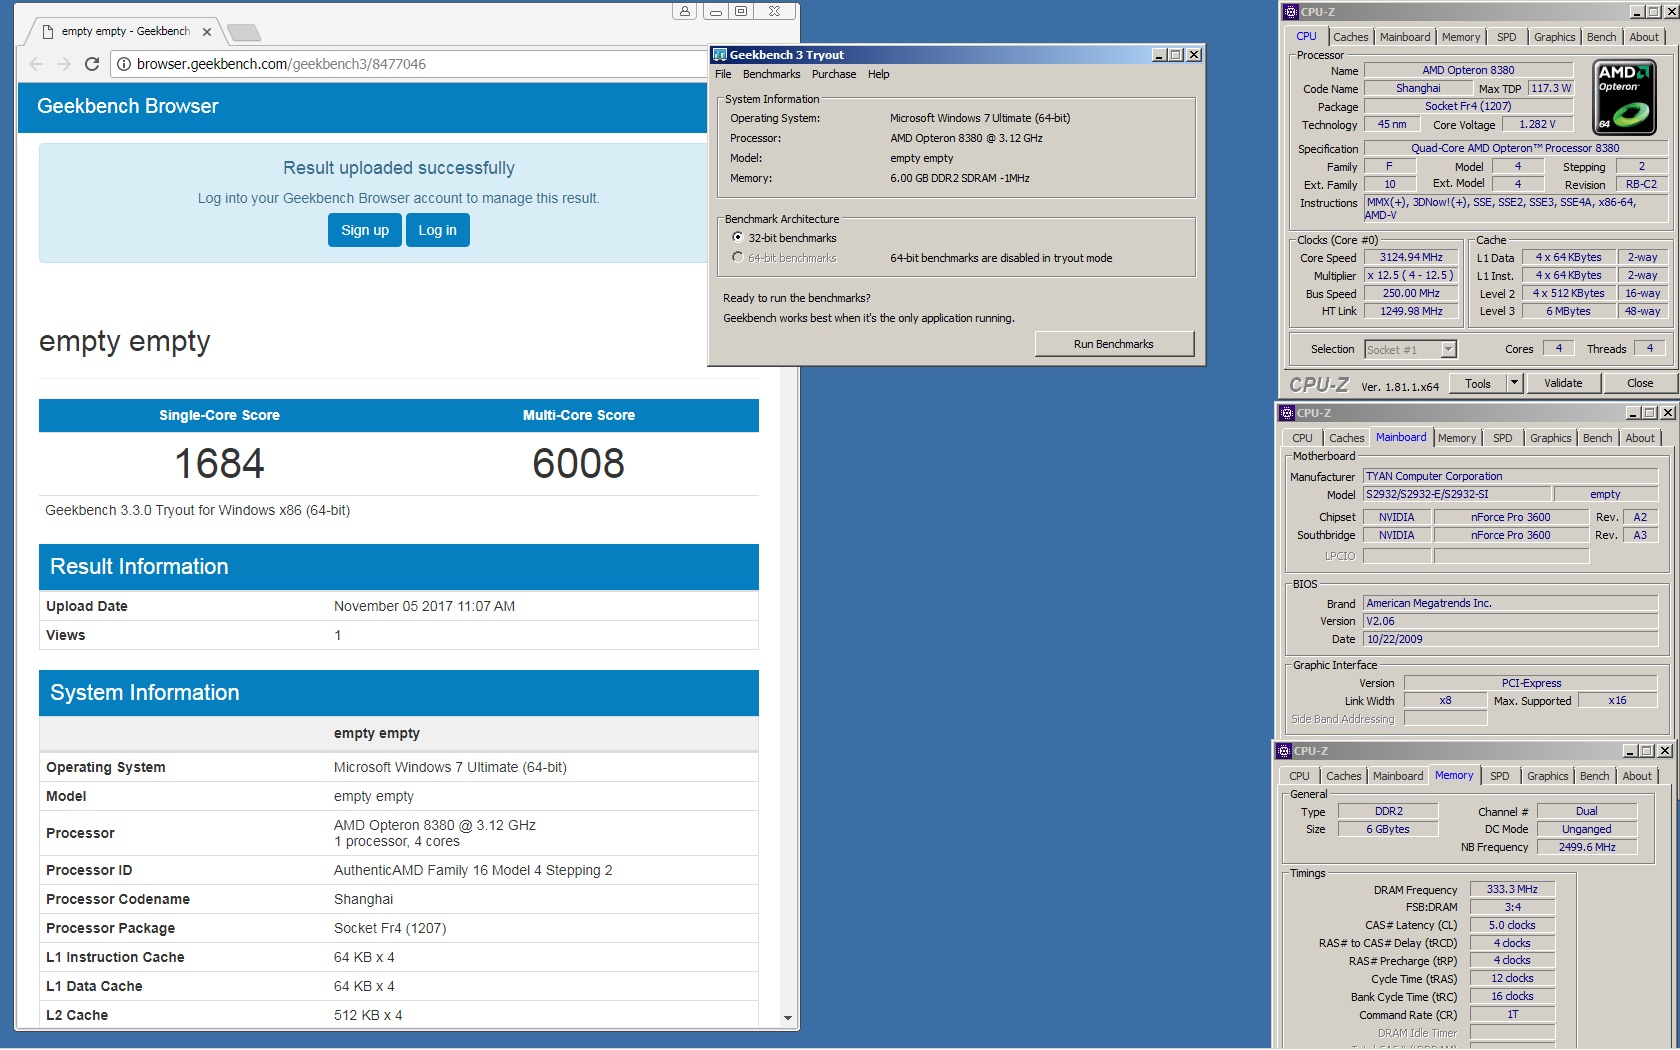Click Sign up button
The image size is (1680, 1050).
tap(365, 230)
